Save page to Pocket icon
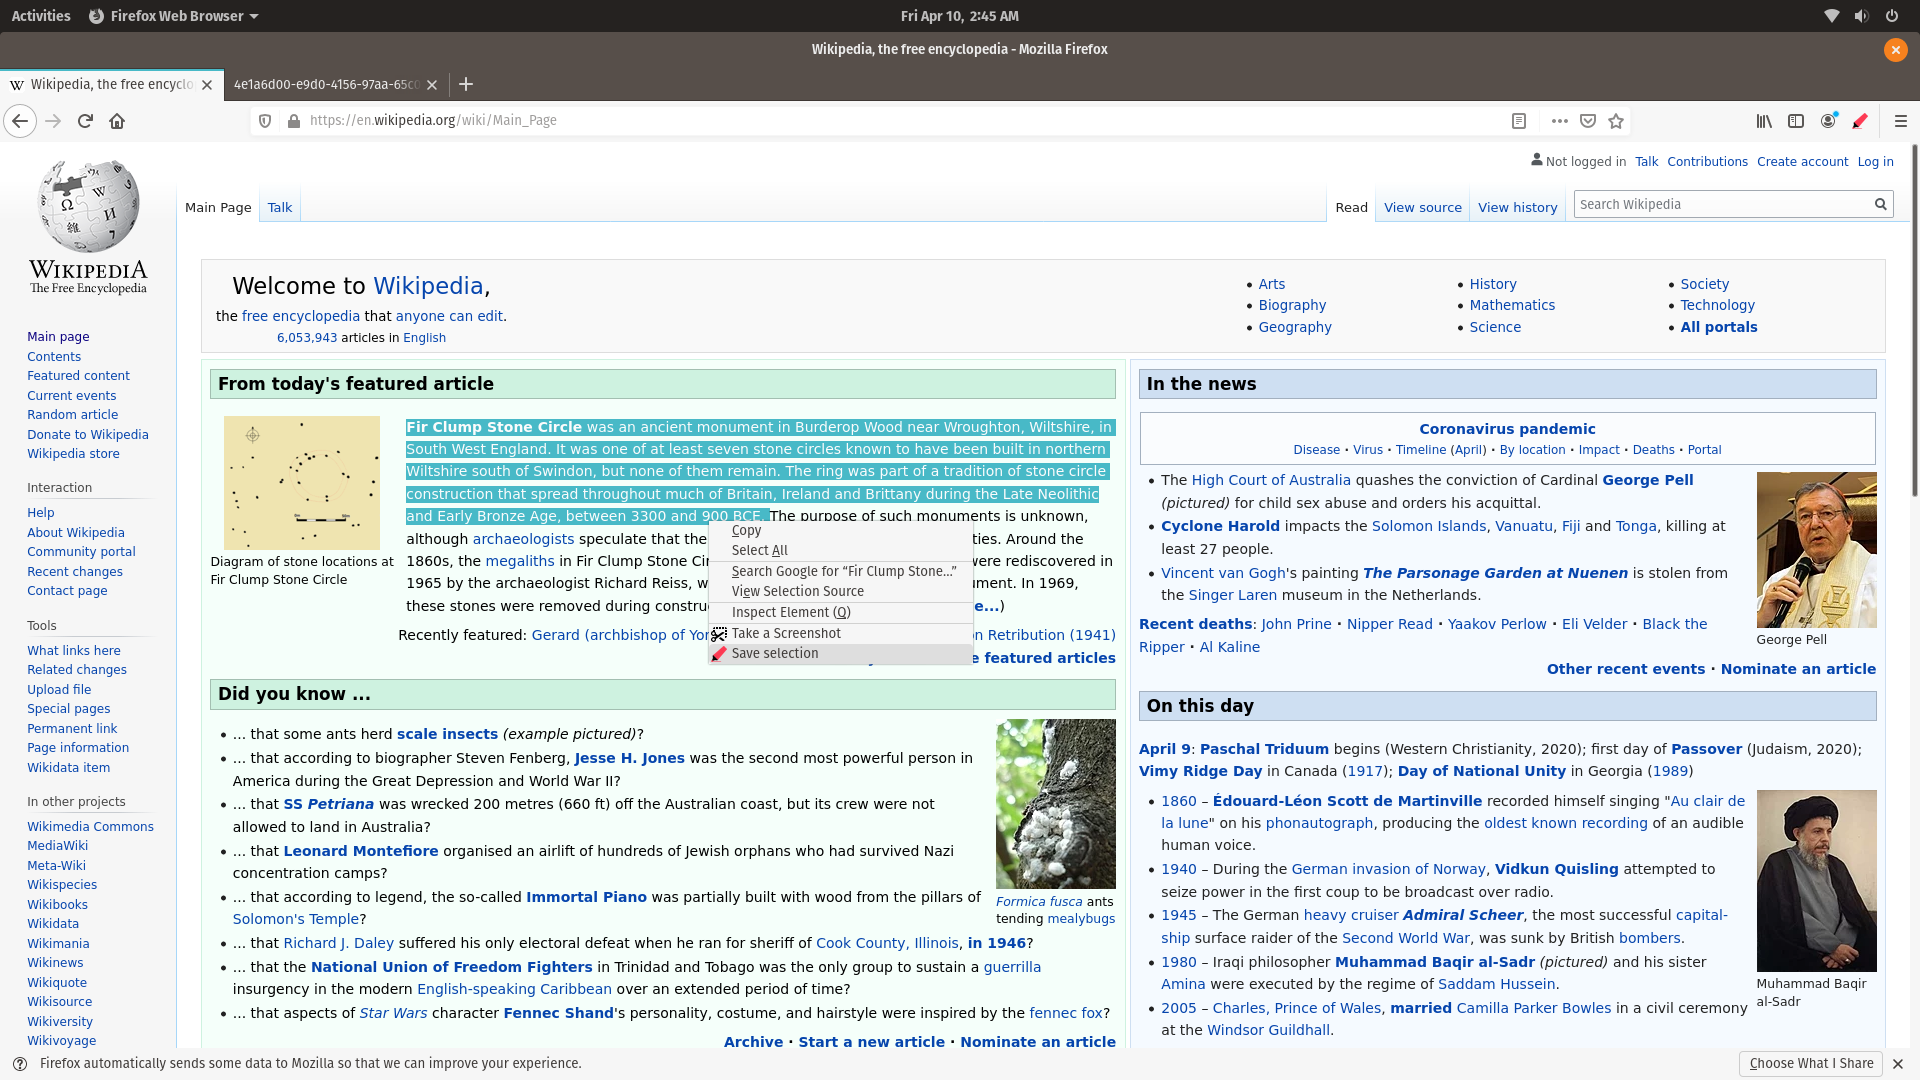1920x1080 pixels. click(1587, 121)
